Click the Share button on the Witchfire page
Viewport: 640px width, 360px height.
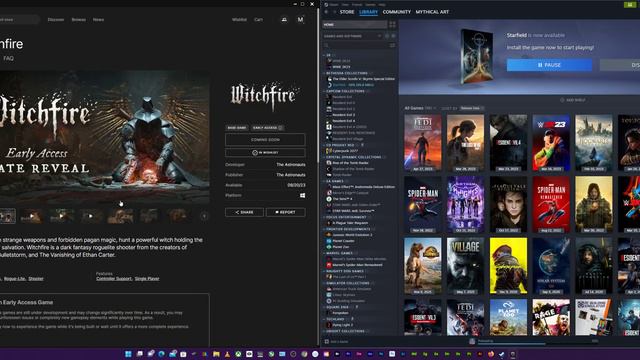point(244,212)
